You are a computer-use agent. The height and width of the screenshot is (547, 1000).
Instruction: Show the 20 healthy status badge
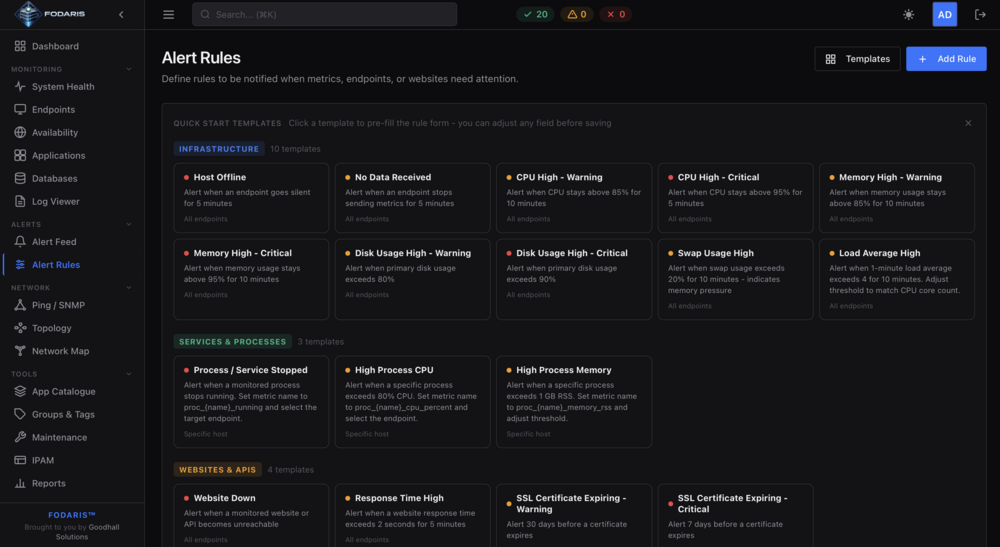click(x=535, y=14)
